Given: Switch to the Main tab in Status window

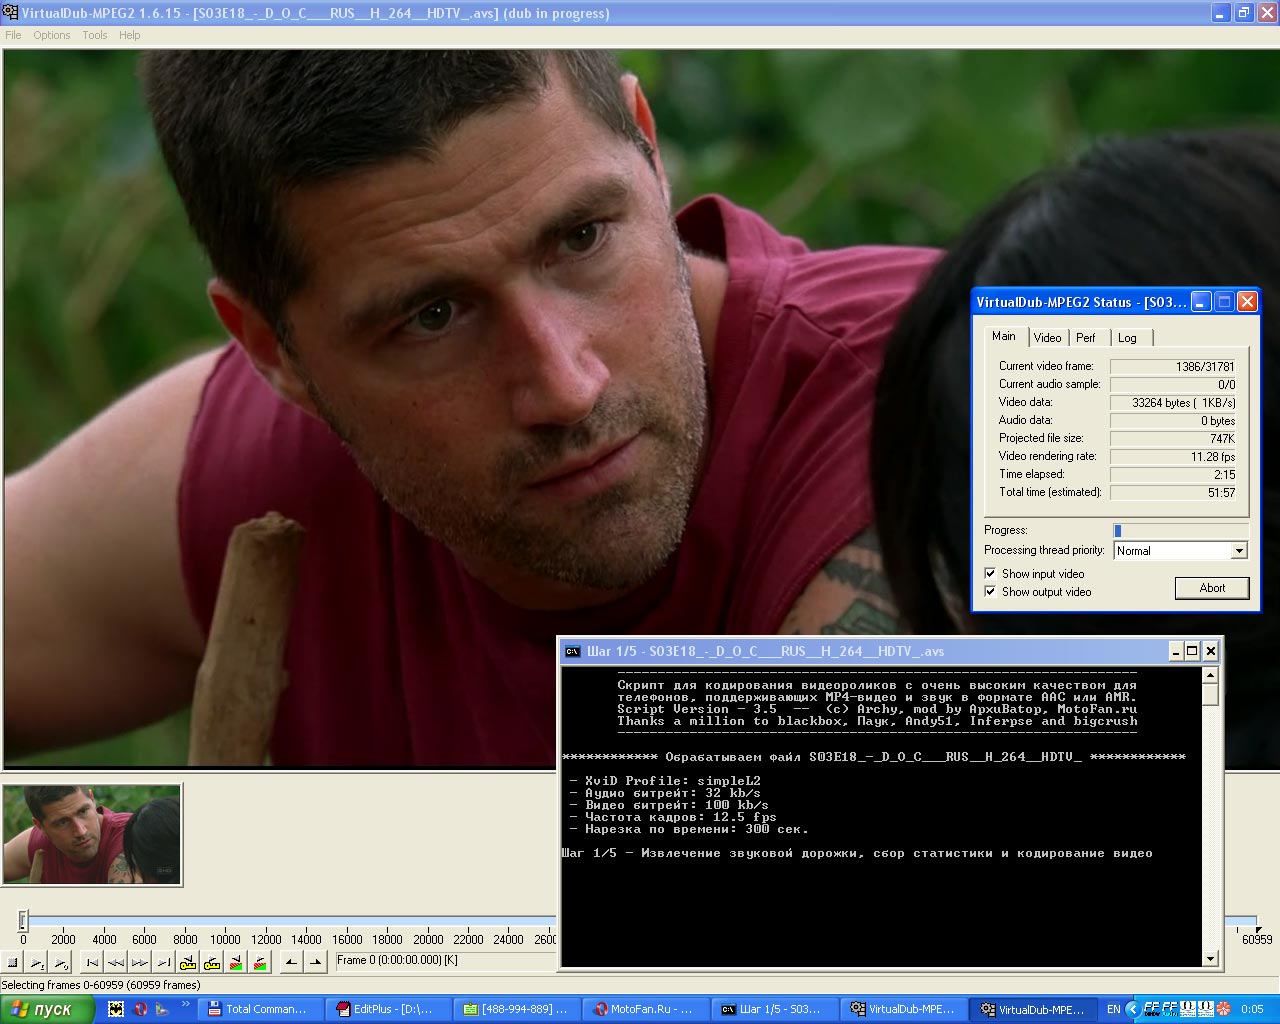Looking at the screenshot, I should coord(1004,336).
